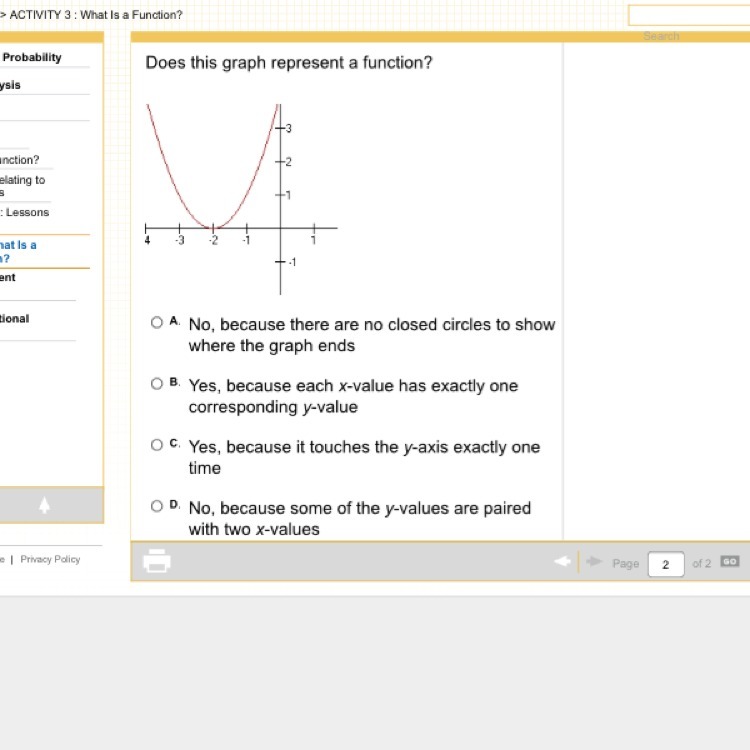Image resolution: width=750 pixels, height=750 pixels.
Task: Open sidebar item ending in 'unction?'
Action: [x=20, y=160]
